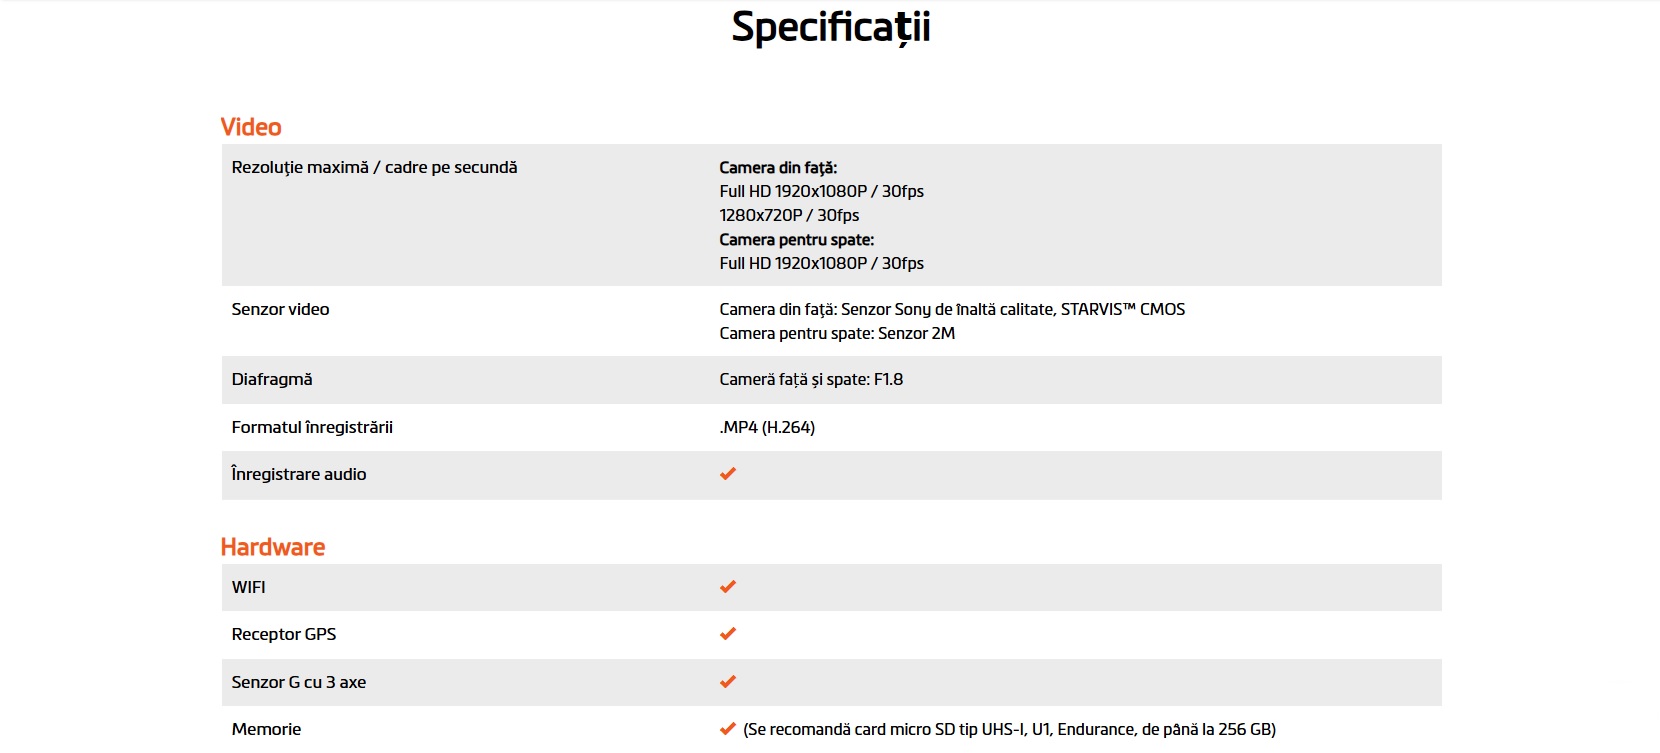Viewport: 1660px width, 753px height.
Task: Click the Senzor video row label
Action: coord(280,310)
